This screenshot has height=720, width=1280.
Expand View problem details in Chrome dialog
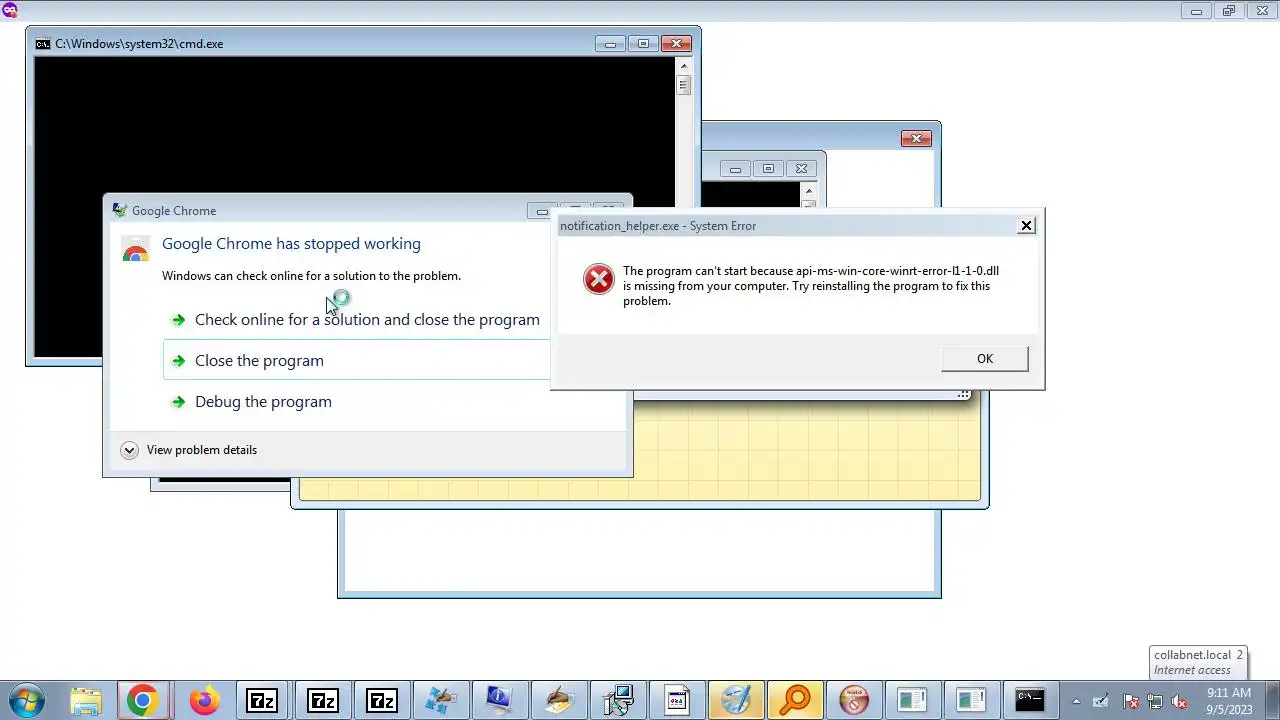point(189,450)
